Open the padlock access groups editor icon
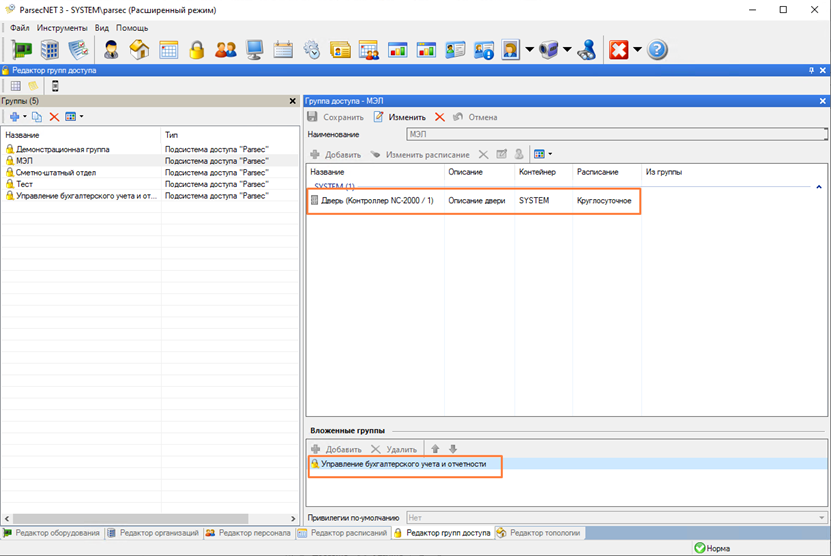 point(197,49)
